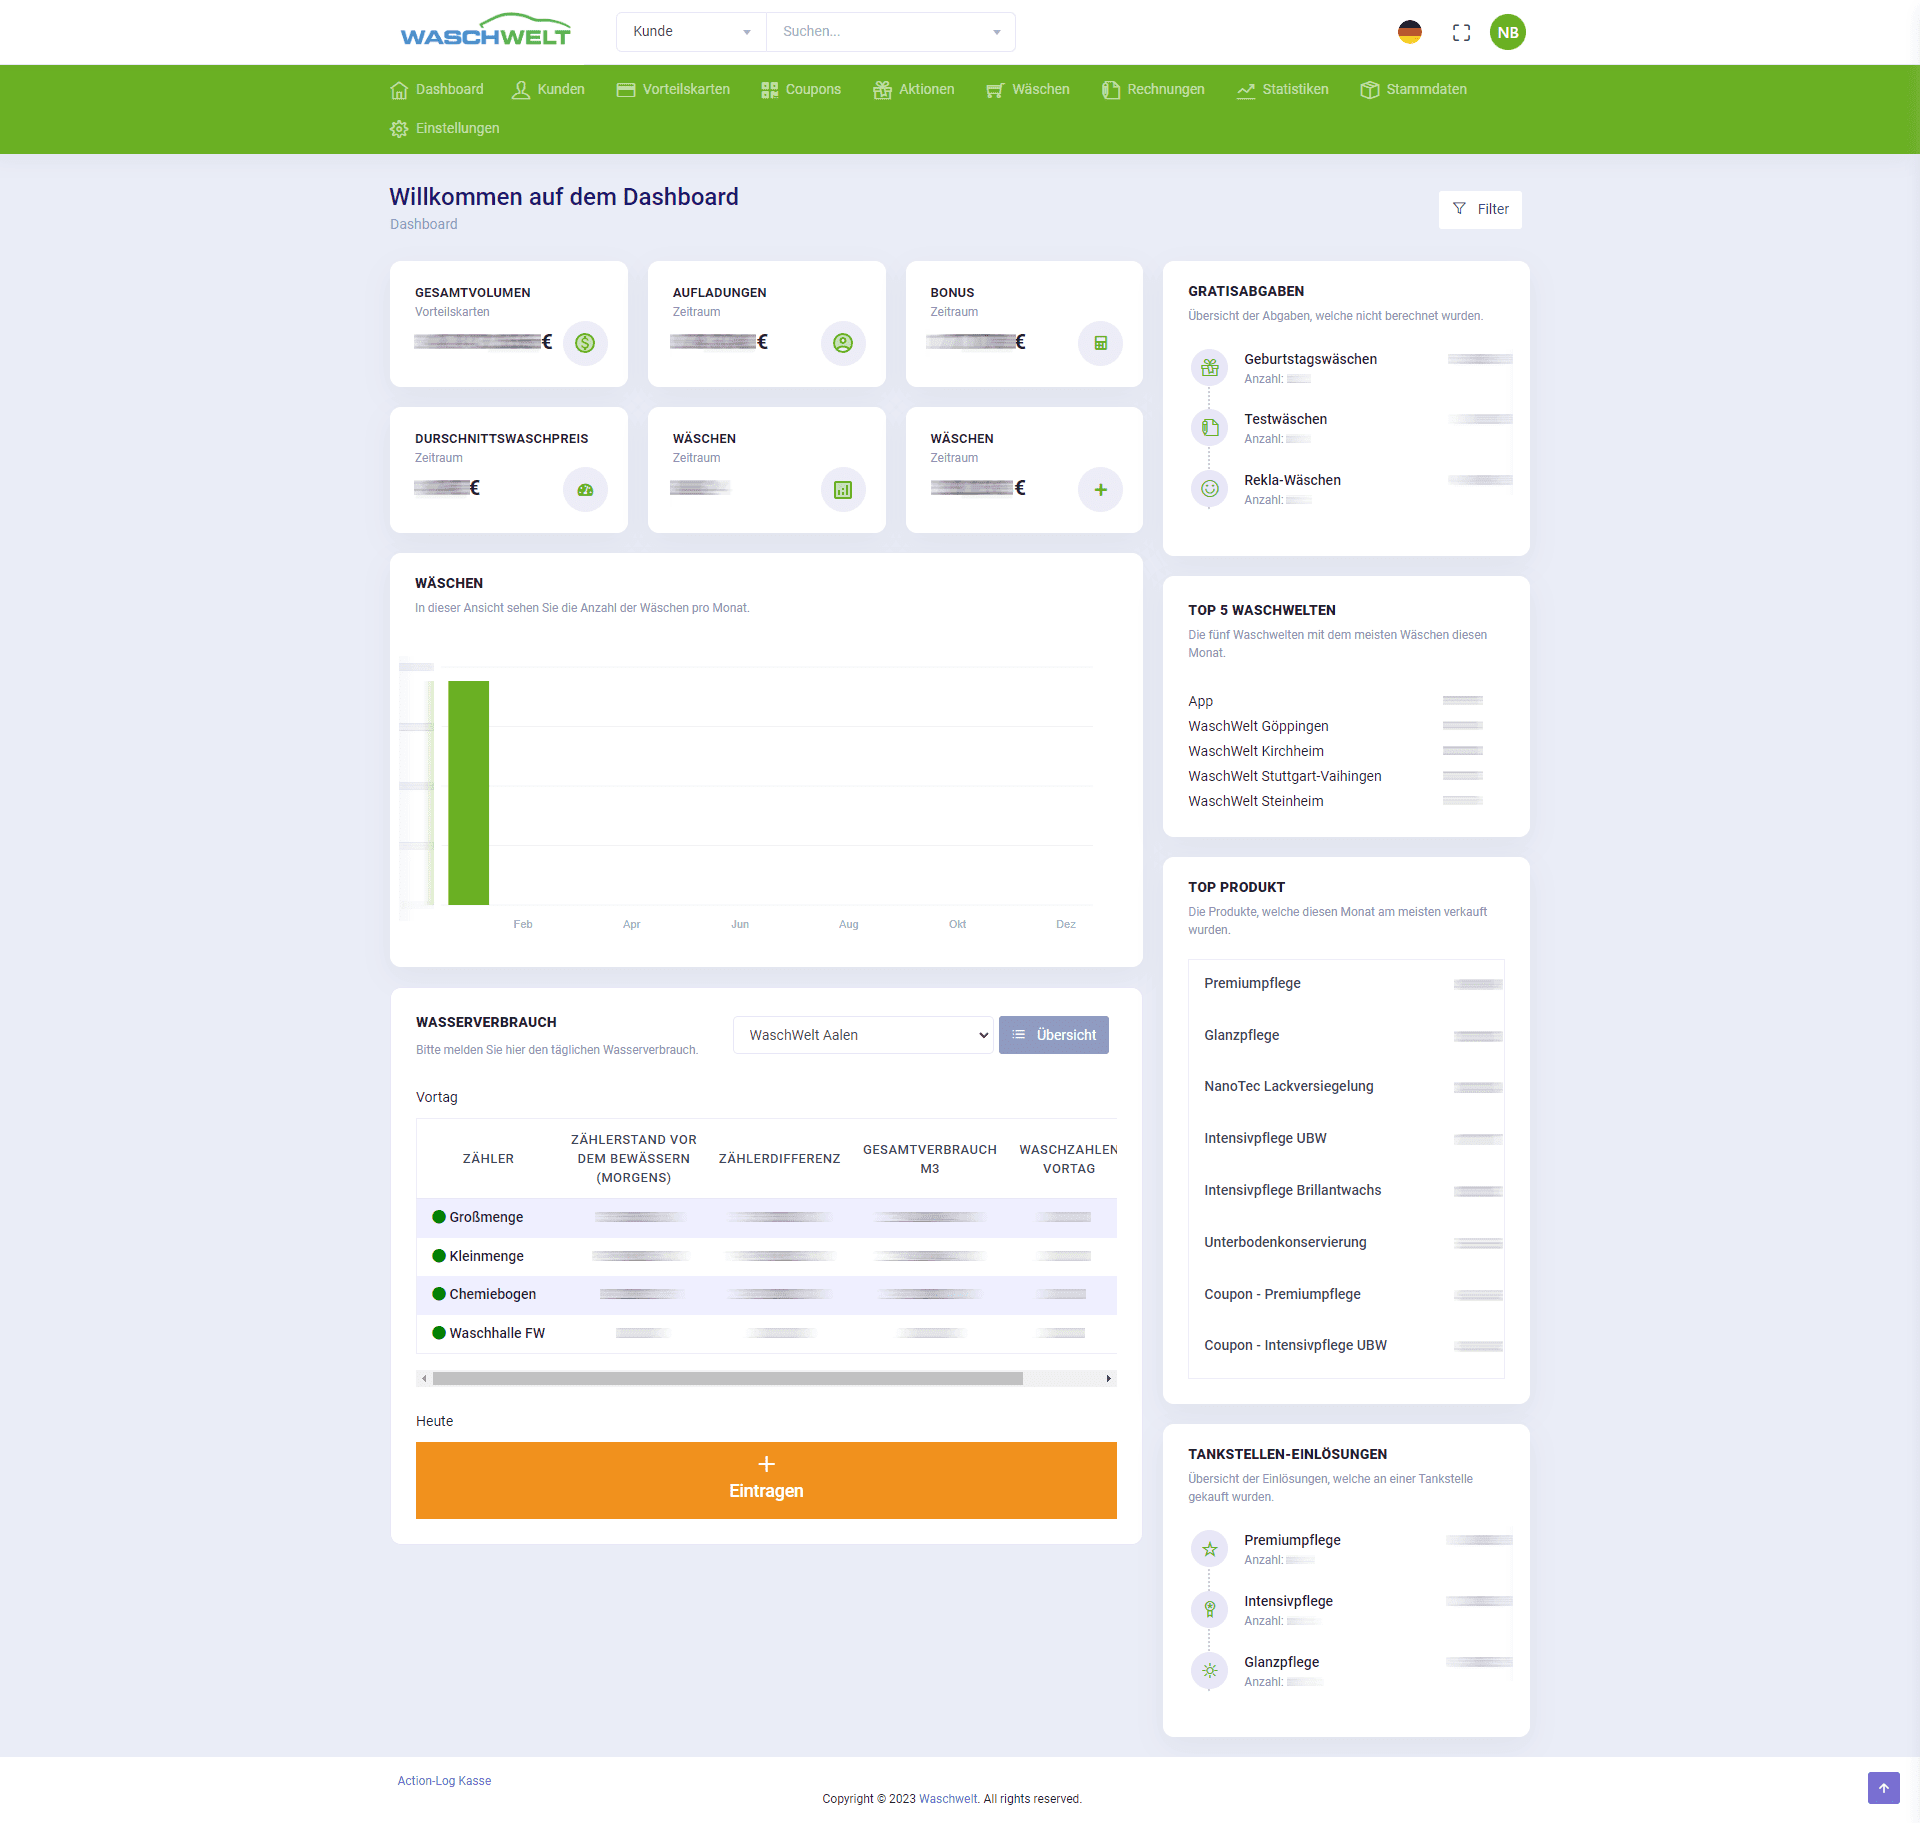Click the Dashboard breadcrumb link
Viewport: 1920px width, 1823px height.
(423, 224)
